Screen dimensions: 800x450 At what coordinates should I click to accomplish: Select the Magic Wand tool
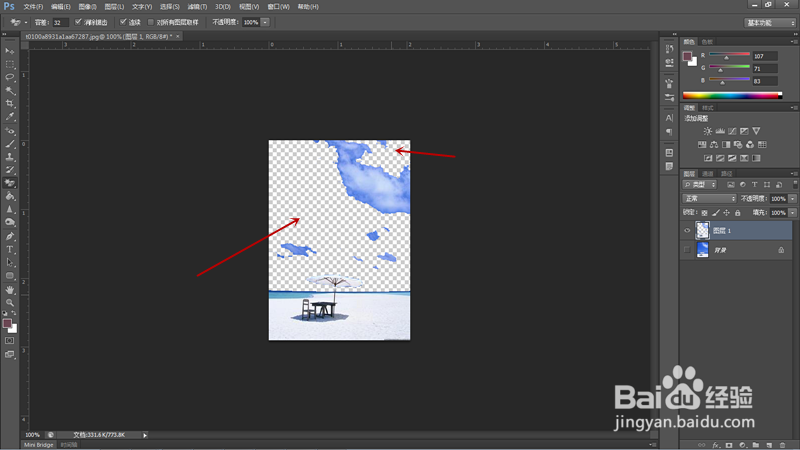click(10, 90)
